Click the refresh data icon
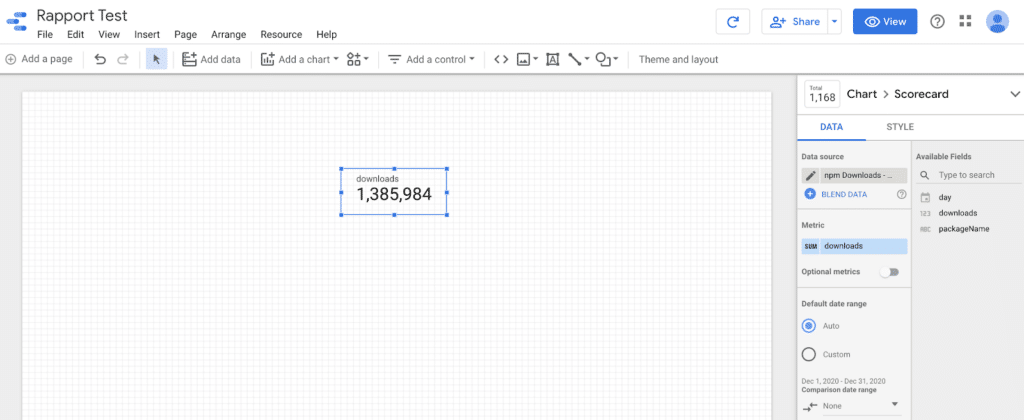The image size is (1024, 420). pos(733,22)
